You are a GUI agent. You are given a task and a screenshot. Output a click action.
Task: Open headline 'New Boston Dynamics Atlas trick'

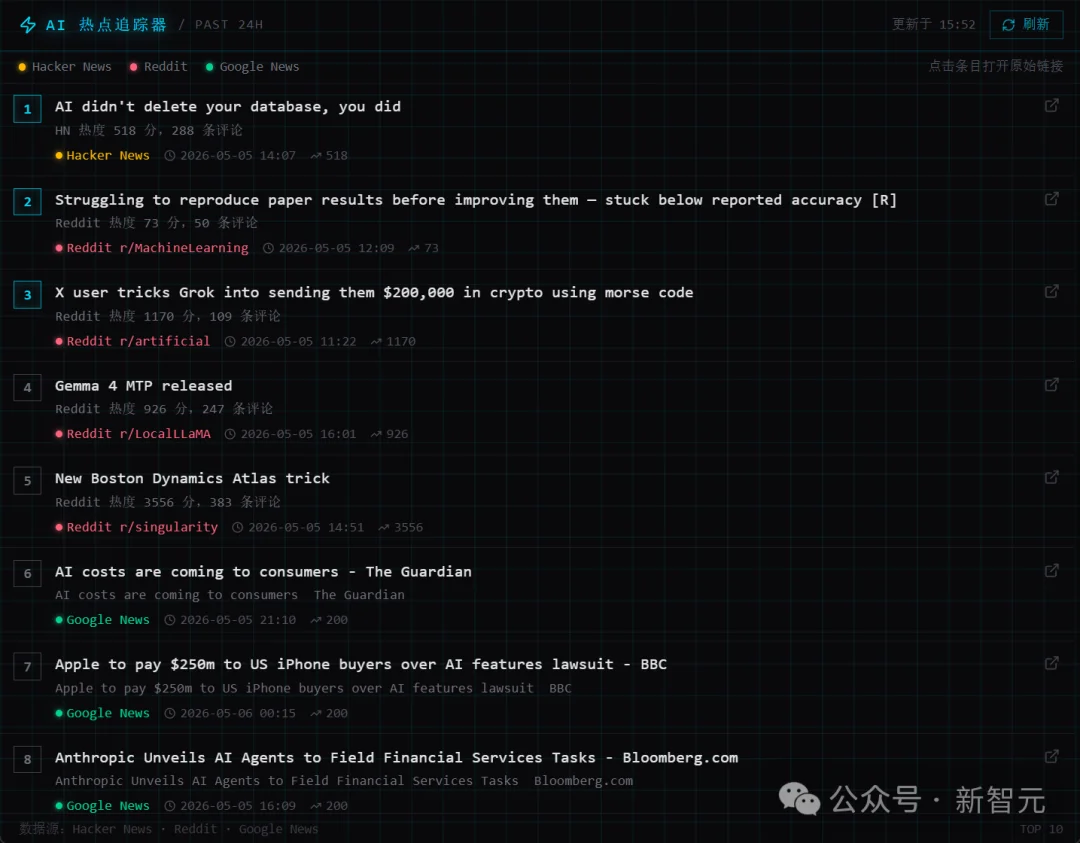(x=192, y=479)
